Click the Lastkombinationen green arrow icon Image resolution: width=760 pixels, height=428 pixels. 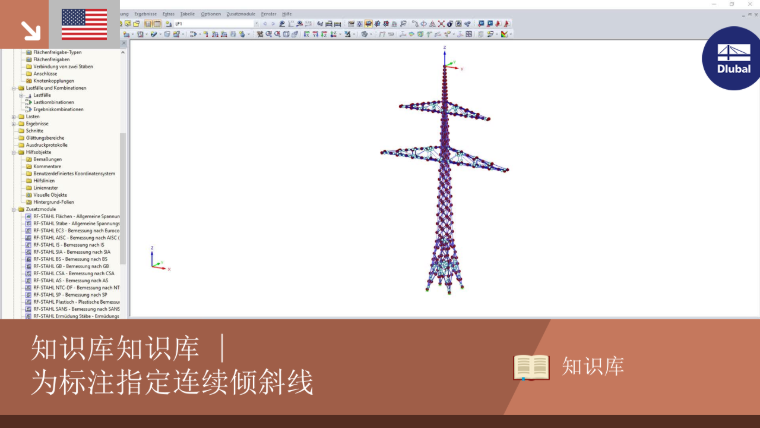click(29, 102)
